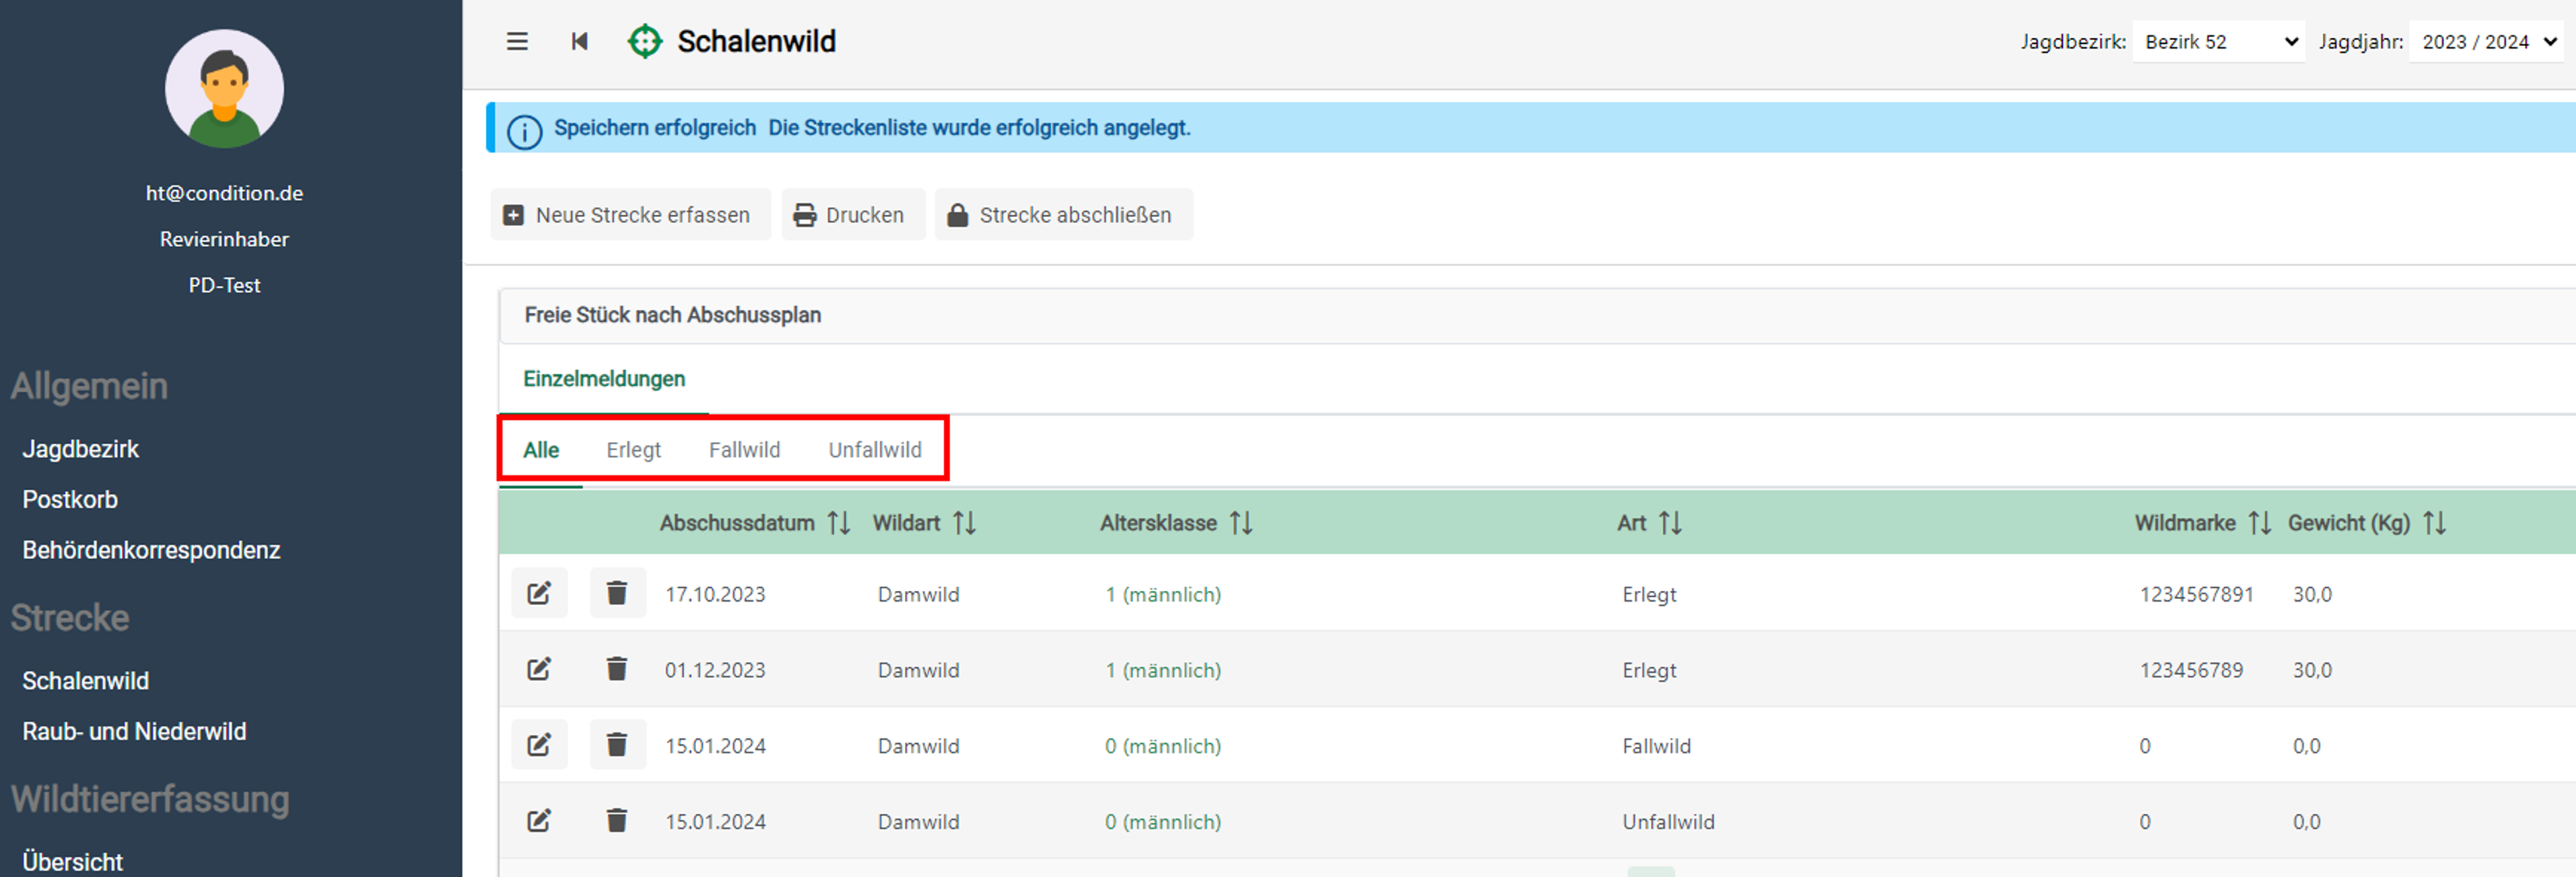This screenshot has height=877, width=2576.
Task: Switch to the Erlegt filter tab
Action: tap(633, 450)
